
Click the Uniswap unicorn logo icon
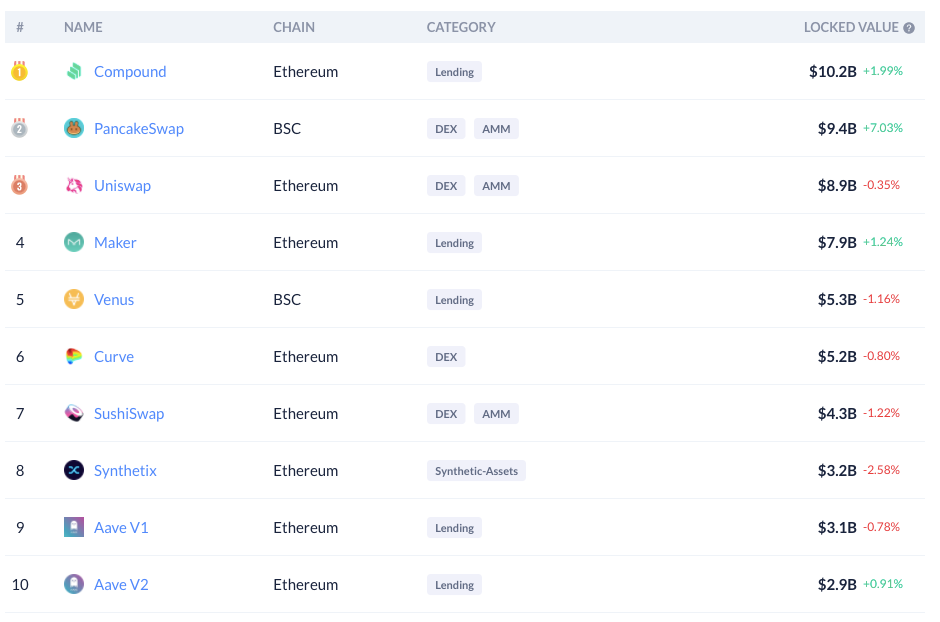pos(74,185)
